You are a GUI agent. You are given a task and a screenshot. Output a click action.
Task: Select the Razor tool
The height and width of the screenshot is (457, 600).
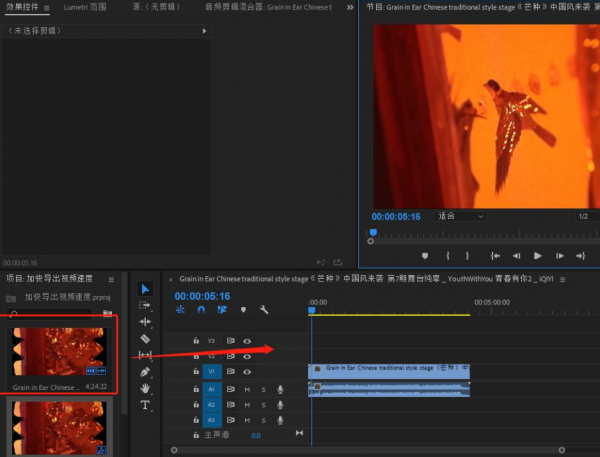pyautogui.click(x=145, y=339)
